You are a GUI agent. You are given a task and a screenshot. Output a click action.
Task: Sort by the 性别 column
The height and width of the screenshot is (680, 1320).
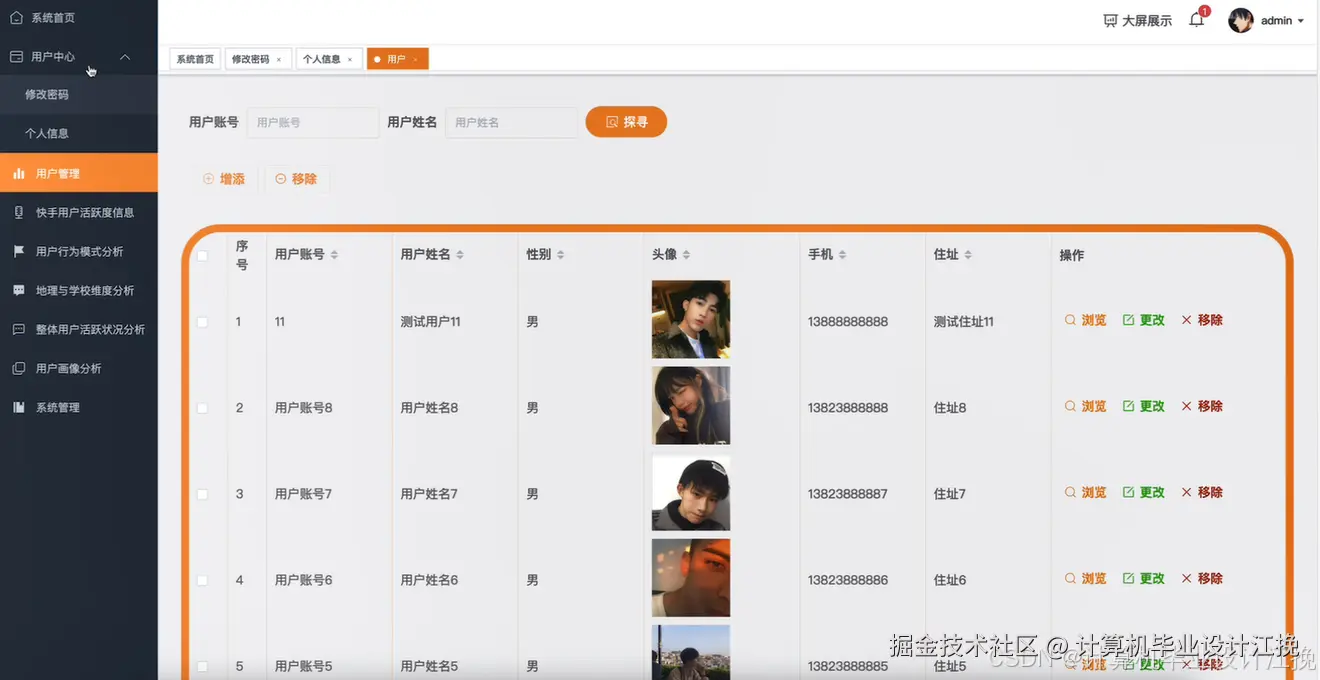tap(561, 255)
